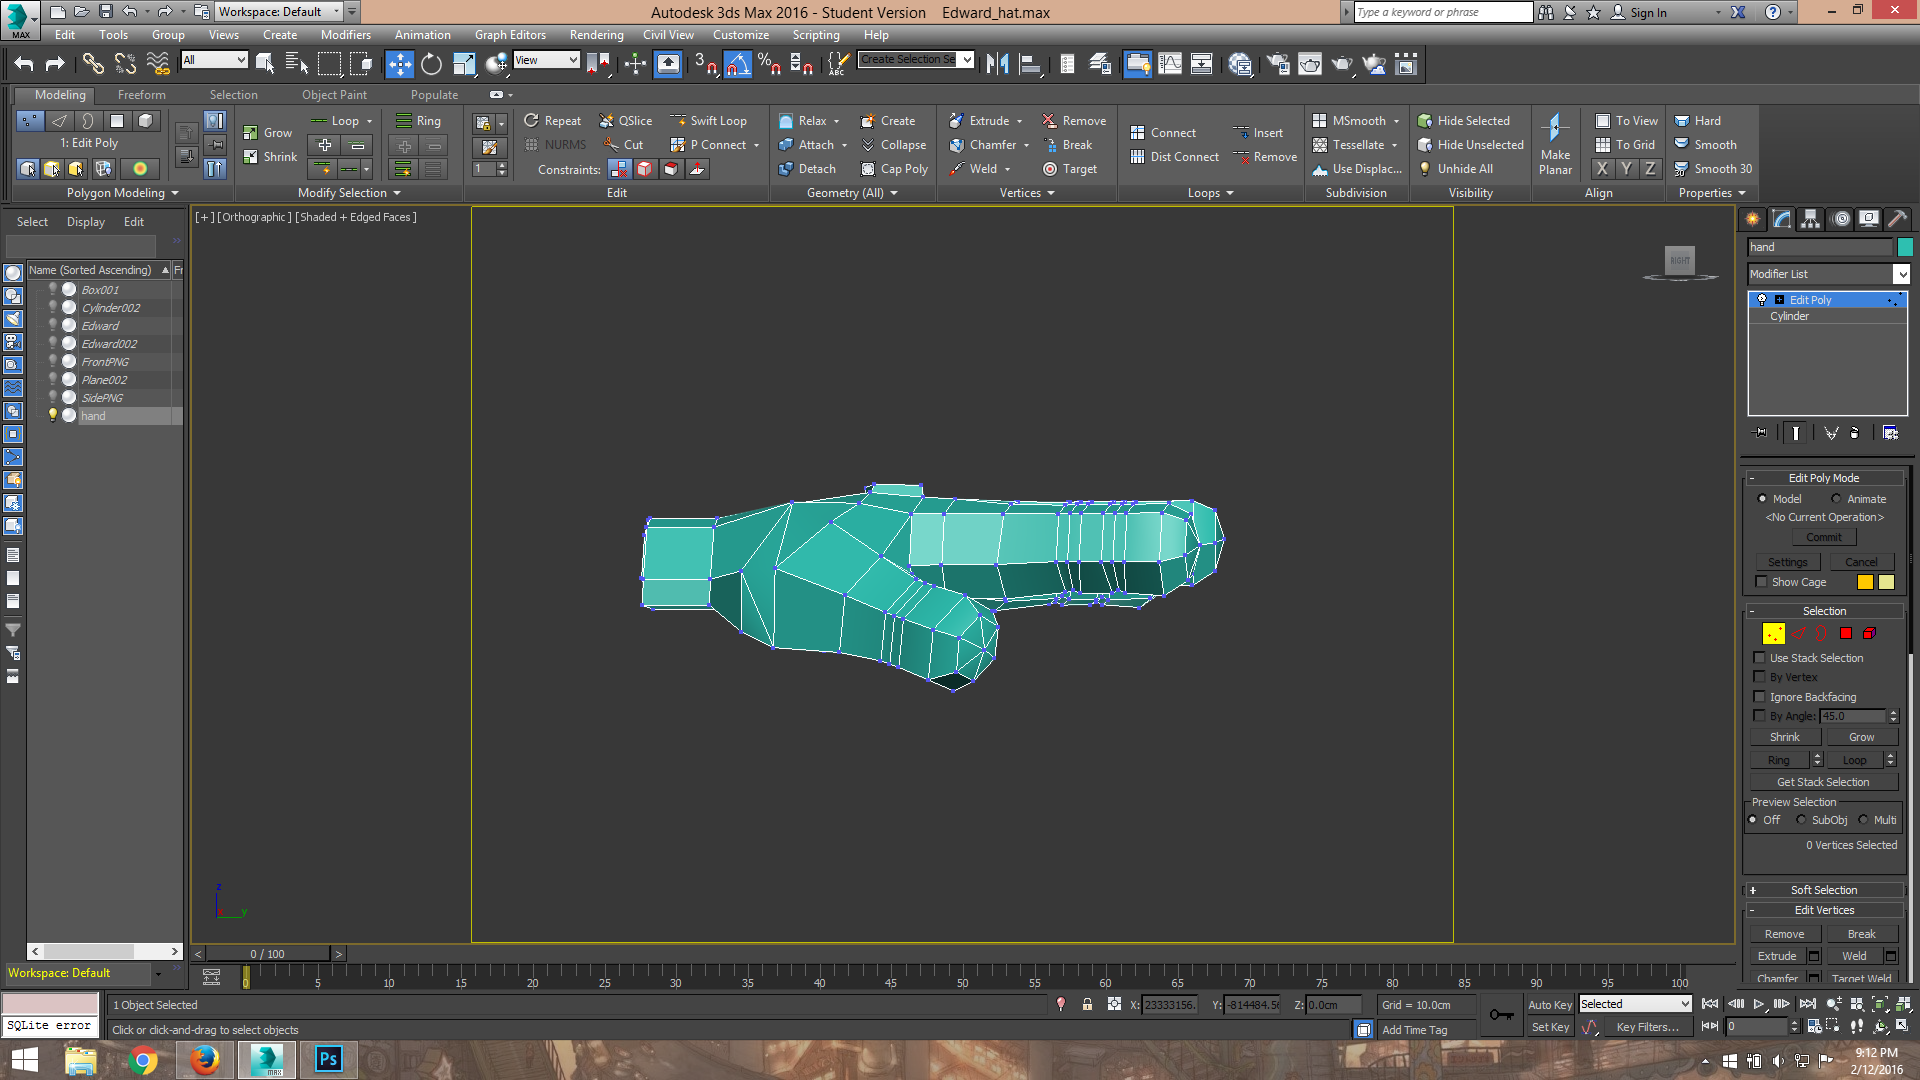Expand the Soft Selection rollout
Viewport: 1920px width, 1080px height.
1823,890
